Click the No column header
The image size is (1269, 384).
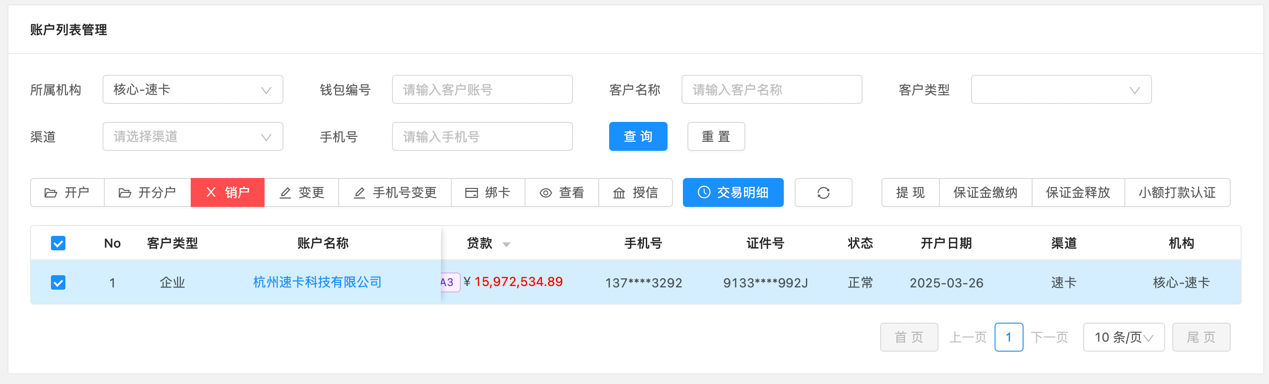point(112,243)
